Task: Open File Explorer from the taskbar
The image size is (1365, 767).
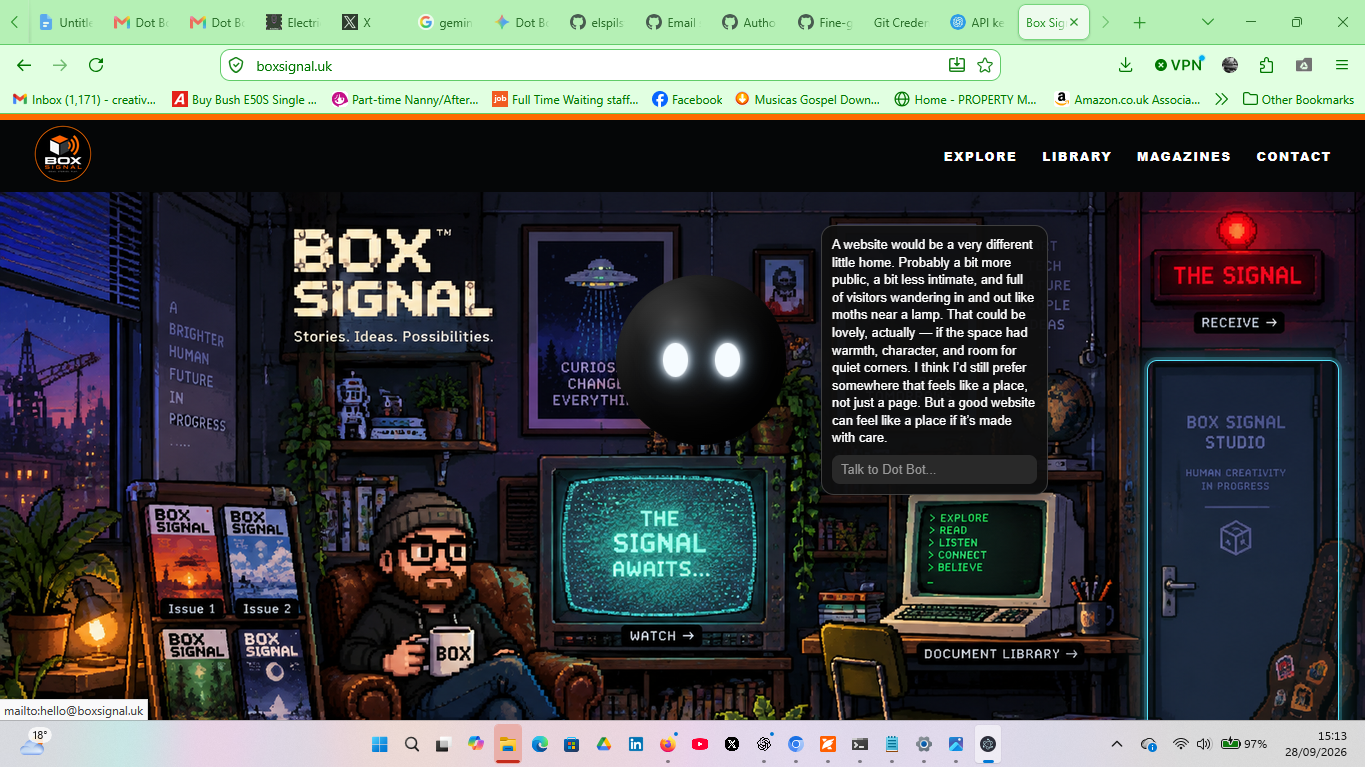Action: point(507,744)
